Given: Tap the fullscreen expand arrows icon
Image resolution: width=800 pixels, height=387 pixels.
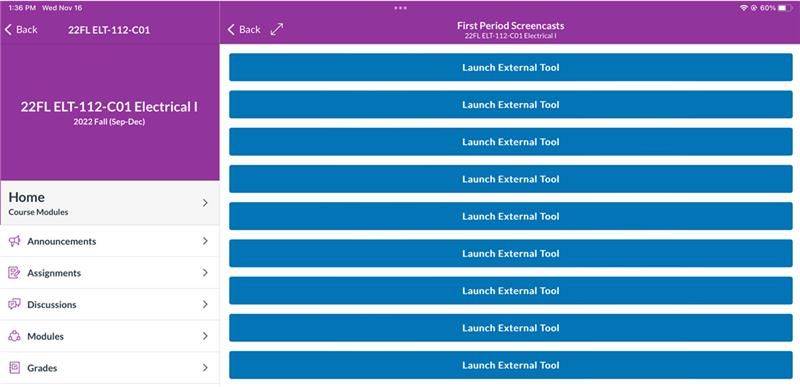Looking at the screenshot, I should pyautogui.click(x=277, y=29).
